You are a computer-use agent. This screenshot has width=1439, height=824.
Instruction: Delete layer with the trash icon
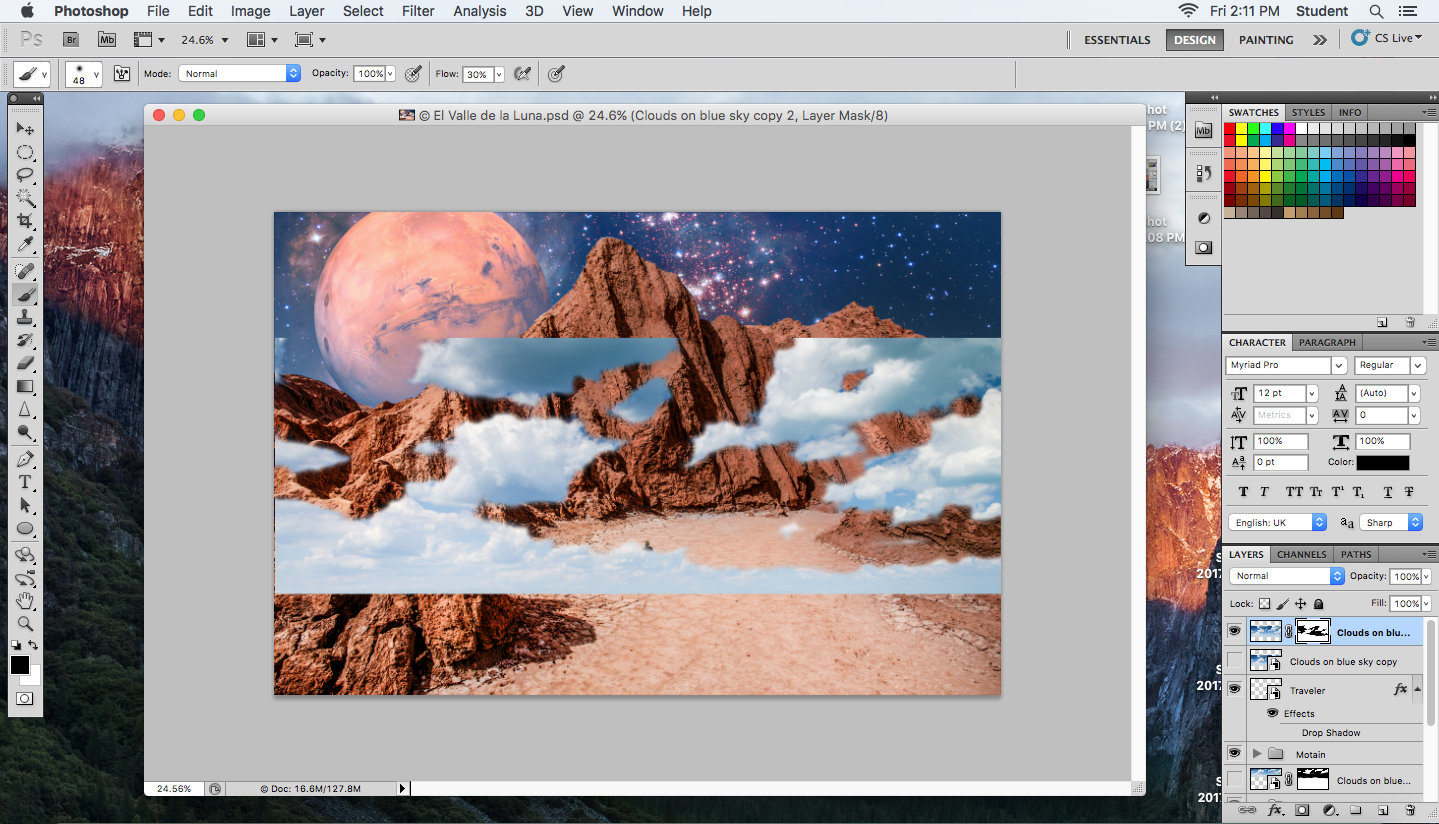tap(1410, 810)
